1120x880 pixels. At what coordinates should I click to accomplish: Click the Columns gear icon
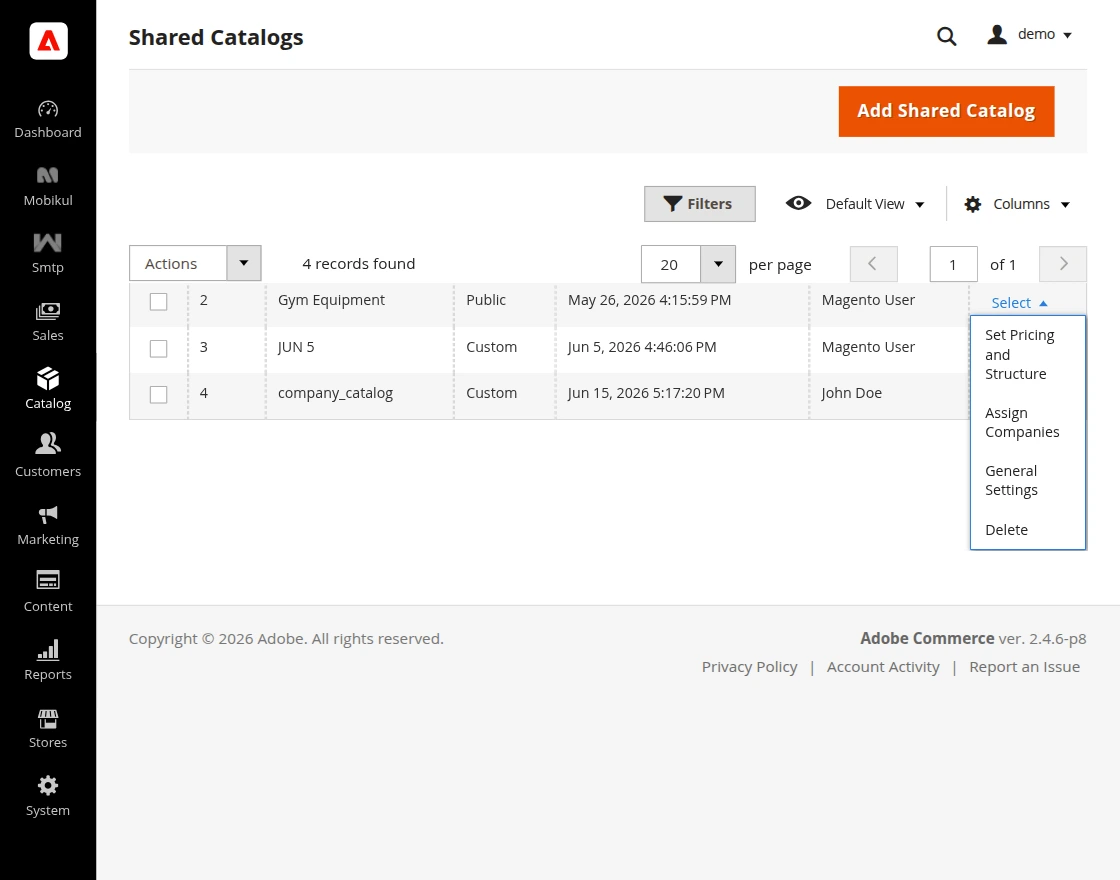[972, 204]
